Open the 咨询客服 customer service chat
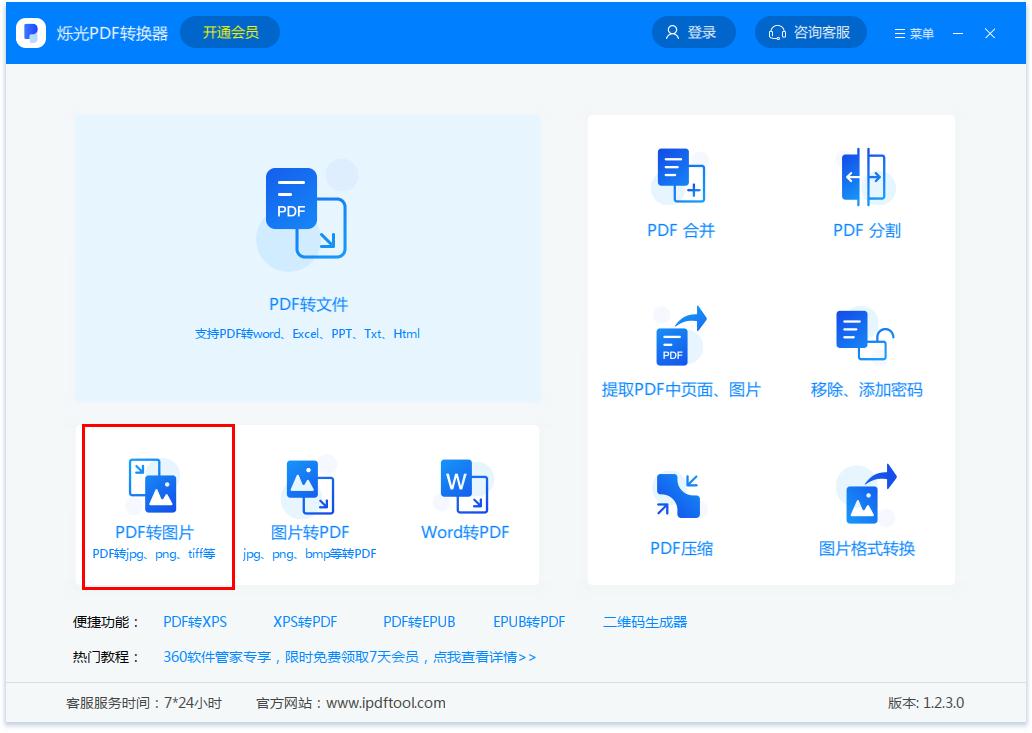1032x733 pixels. (810, 32)
